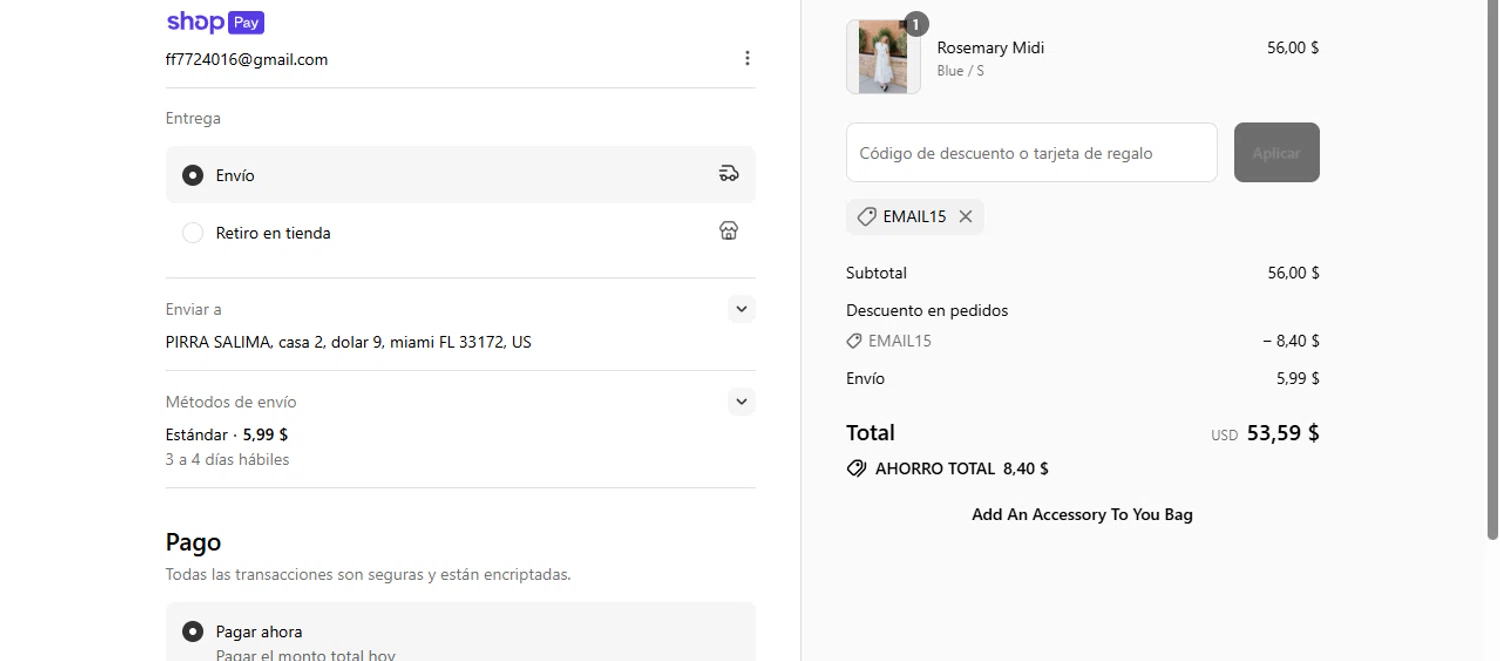This screenshot has height=661, width=1500.
Task: Click the Estándar 5,99 $ shipping method
Action: click(226, 435)
